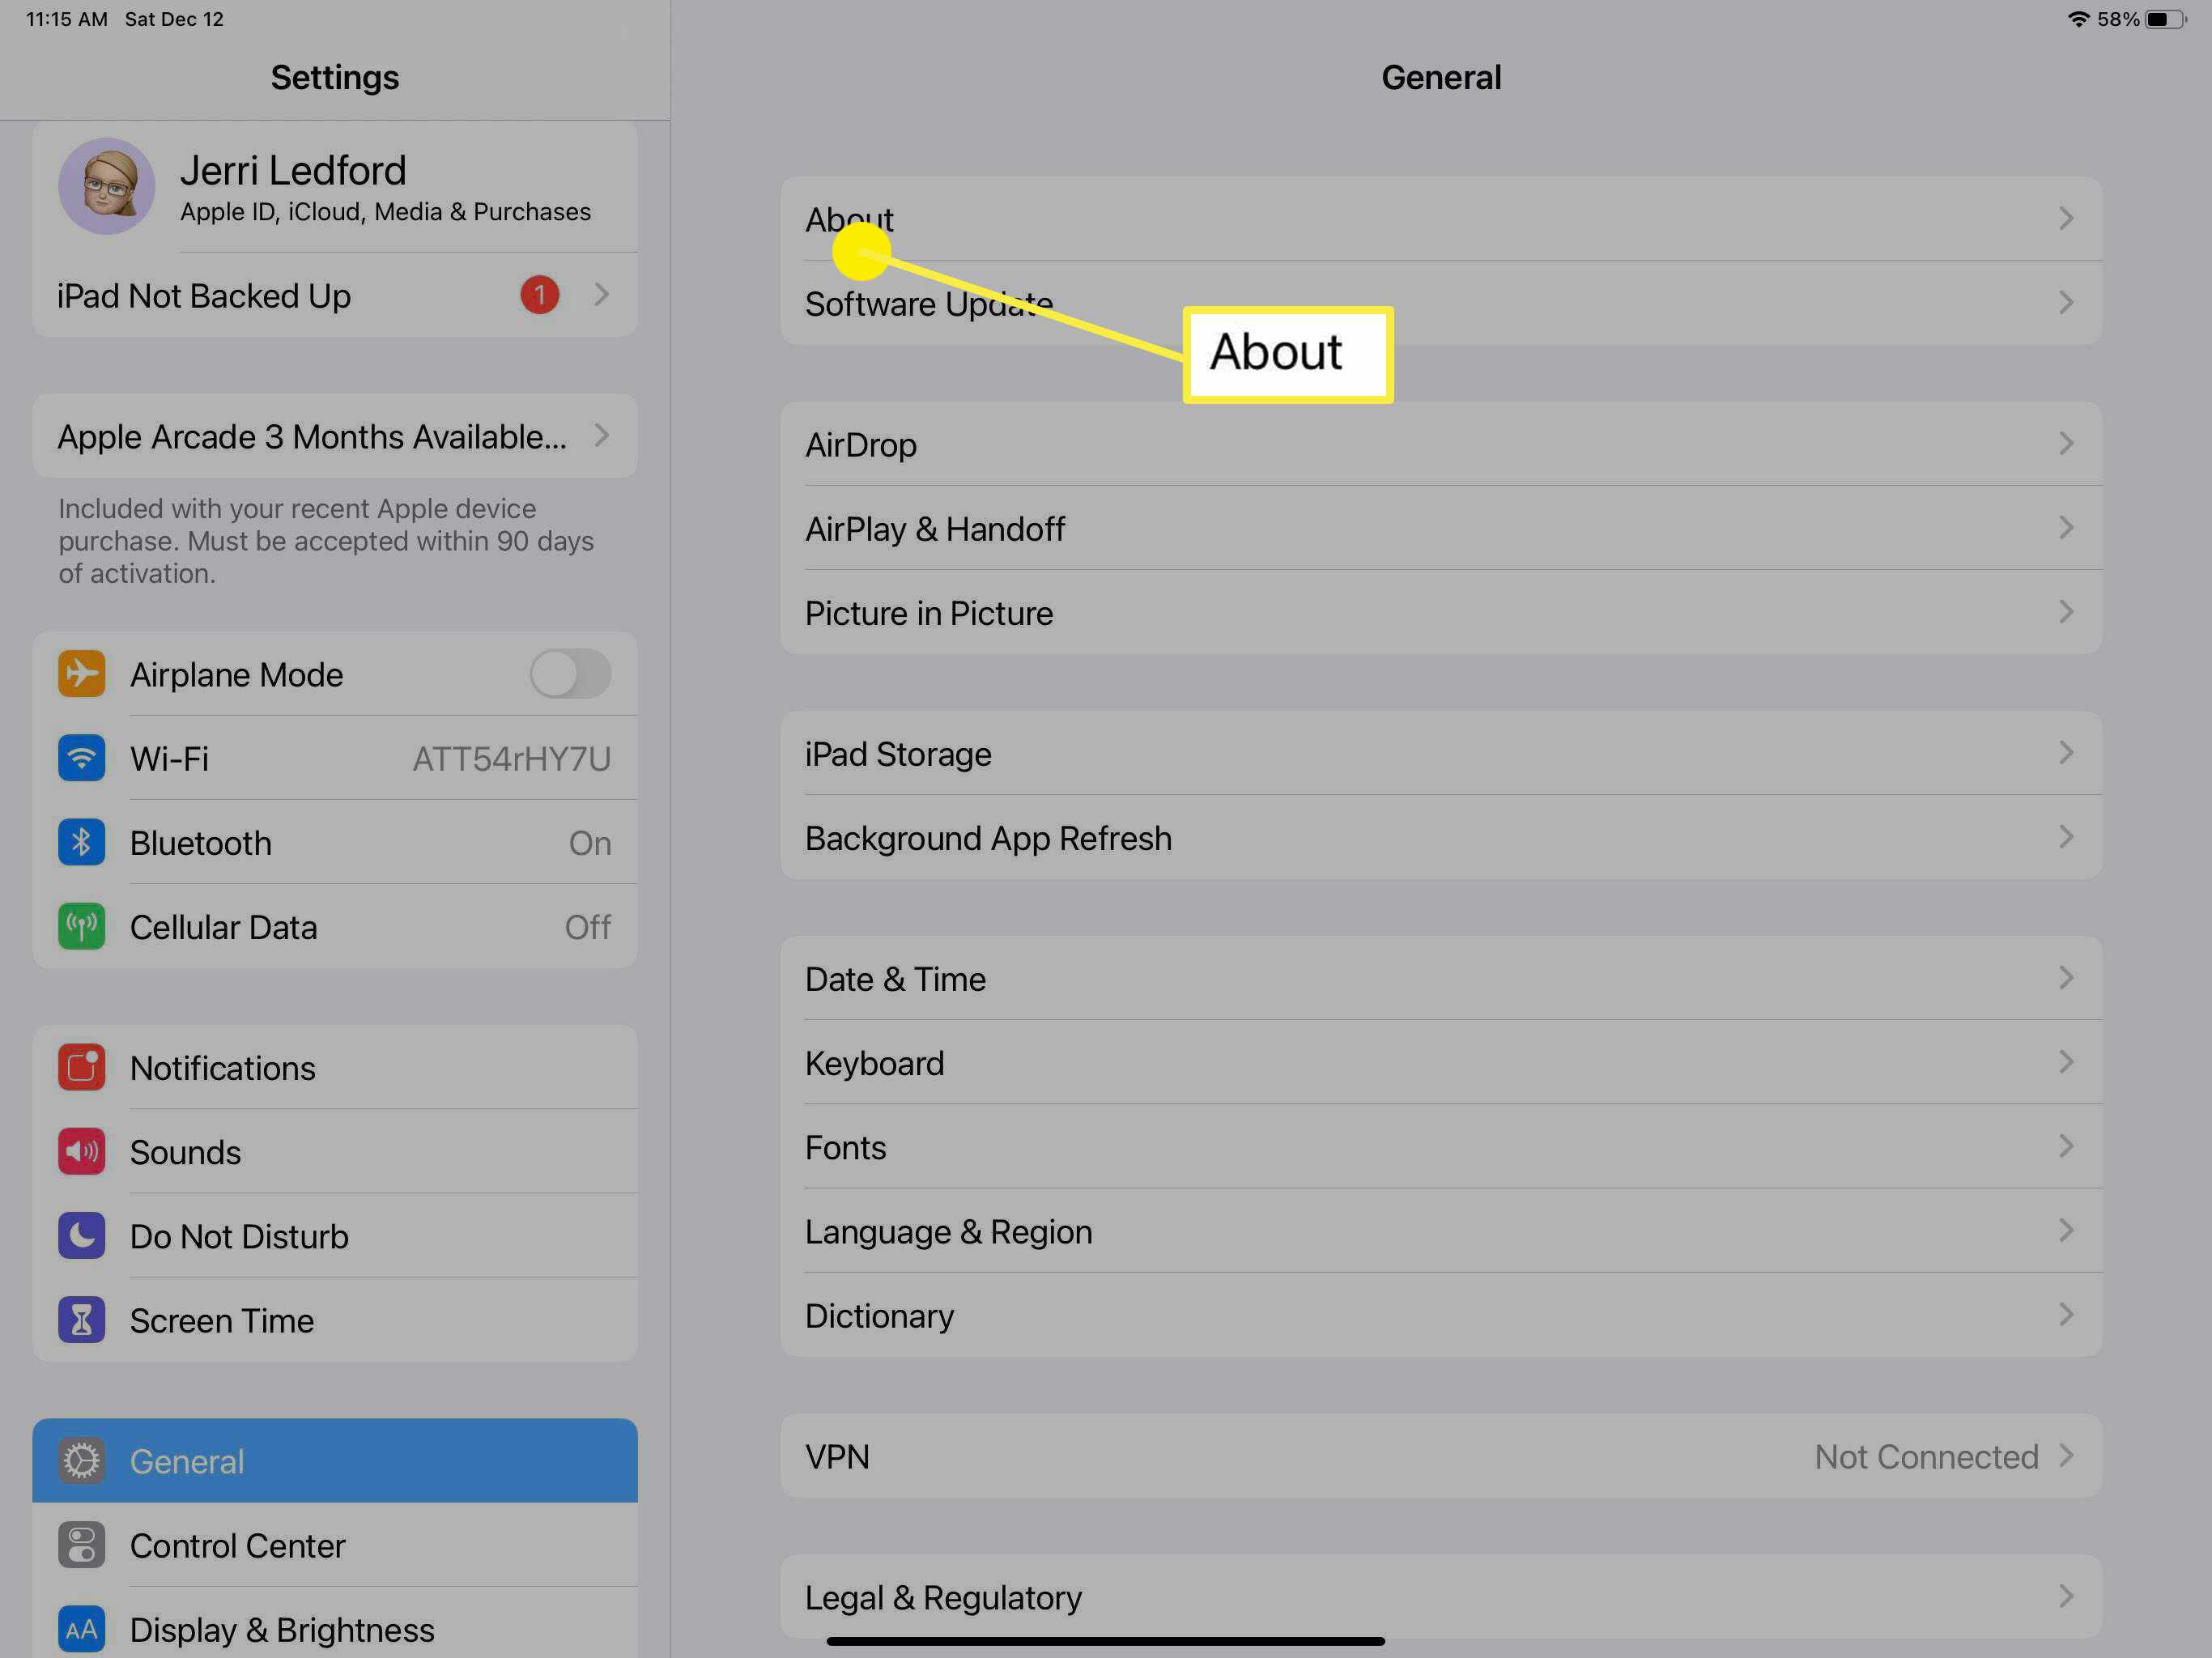Tap Cellular Data Off status
The width and height of the screenshot is (2212, 1658).
(588, 927)
